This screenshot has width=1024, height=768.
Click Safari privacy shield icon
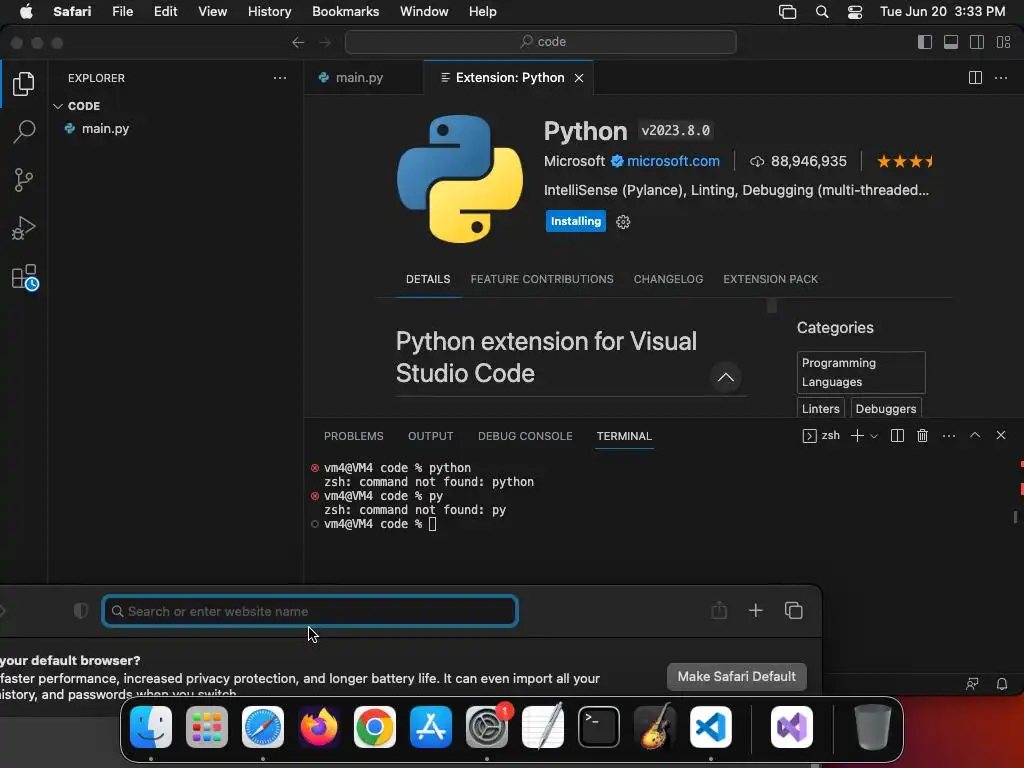80,611
